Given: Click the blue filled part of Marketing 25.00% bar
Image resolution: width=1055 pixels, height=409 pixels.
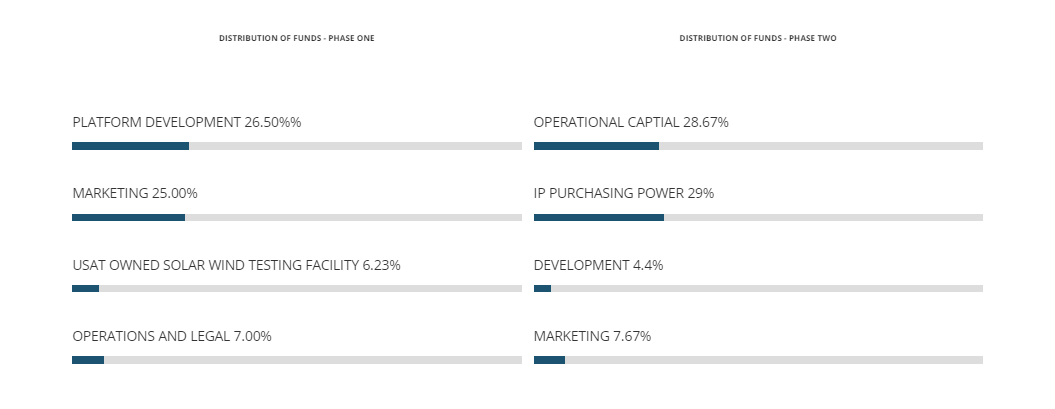Looking at the screenshot, I should click(x=128, y=217).
